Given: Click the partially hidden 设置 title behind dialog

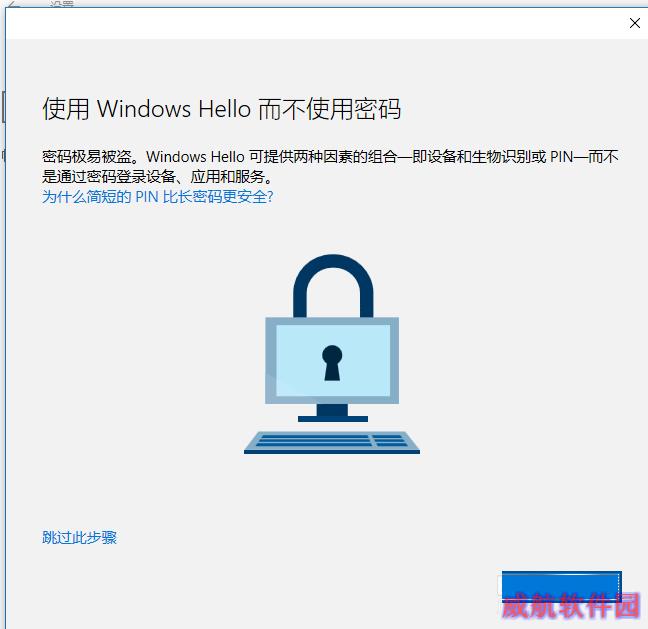Looking at the screenshot, I should click(62, 3).
